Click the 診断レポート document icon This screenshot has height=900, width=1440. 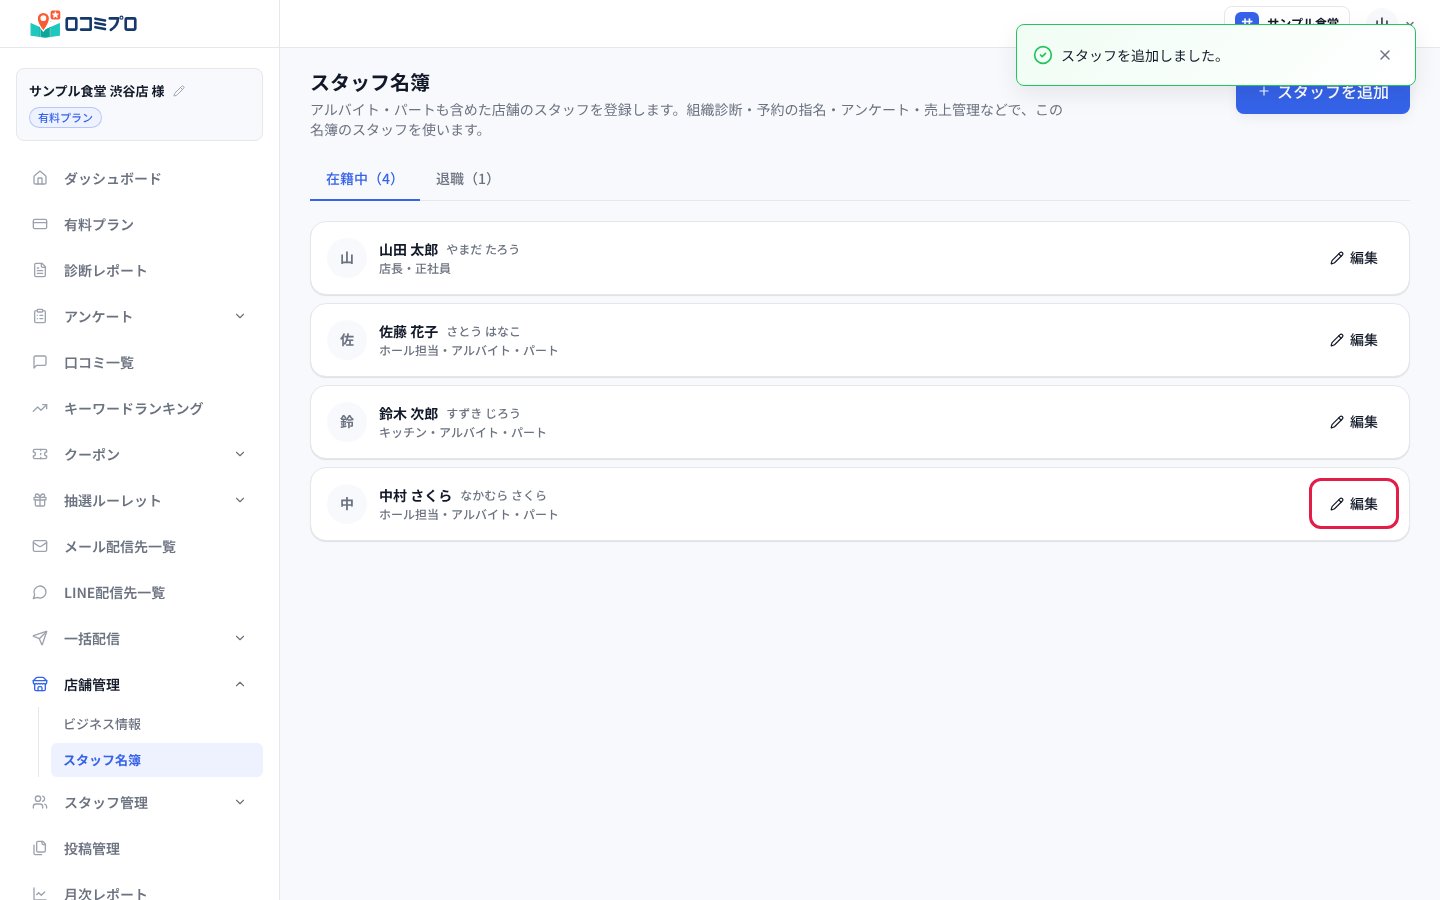tap(40, 270)
